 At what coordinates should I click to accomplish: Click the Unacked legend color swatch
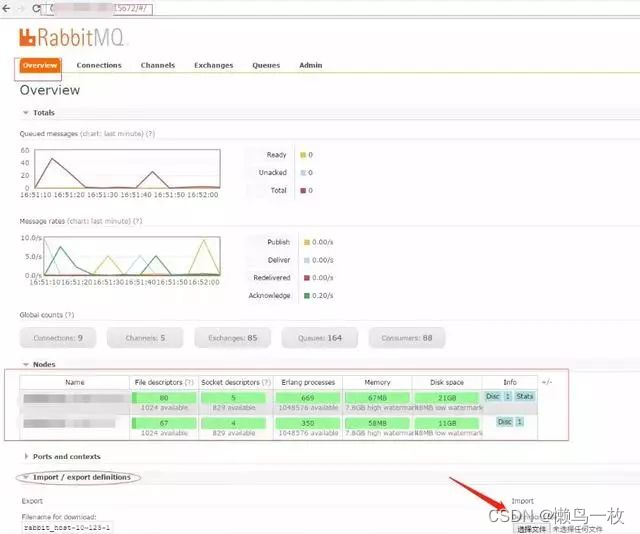(303, 173)
